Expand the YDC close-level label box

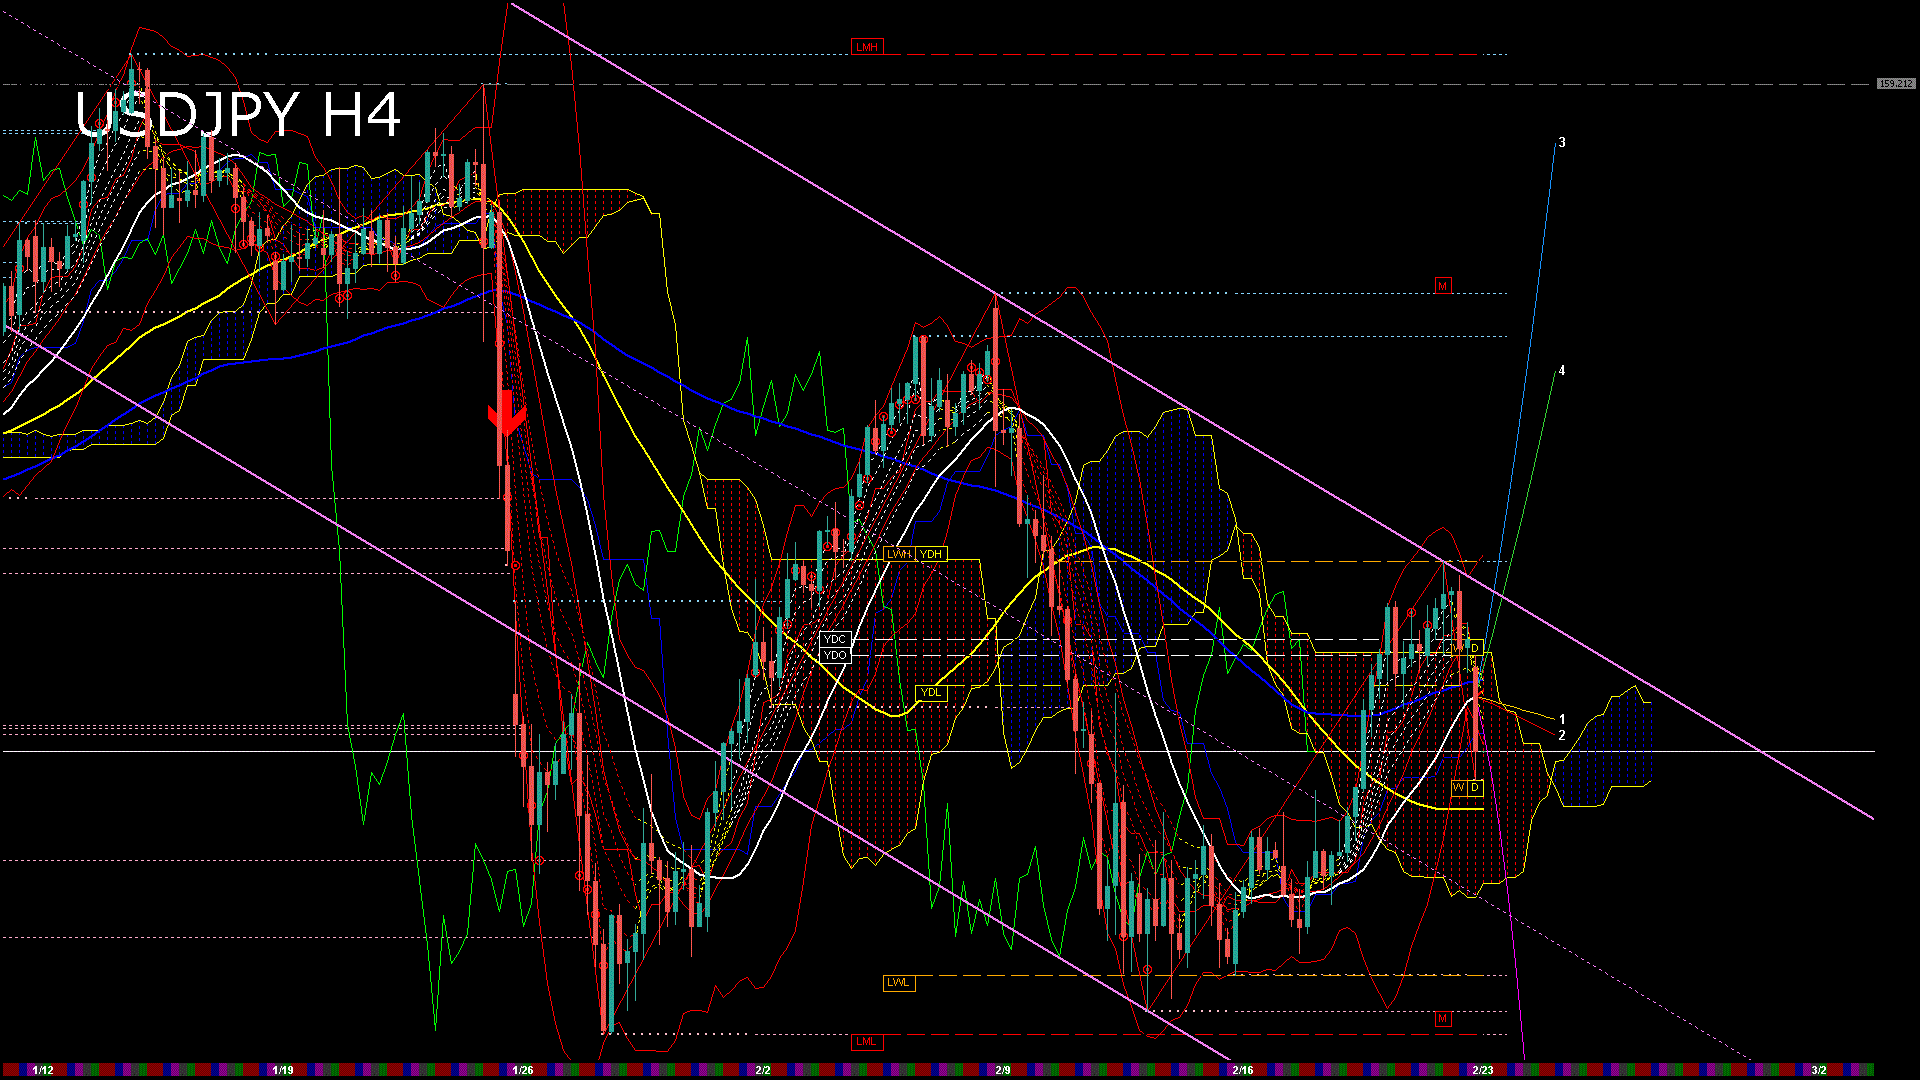835,638
